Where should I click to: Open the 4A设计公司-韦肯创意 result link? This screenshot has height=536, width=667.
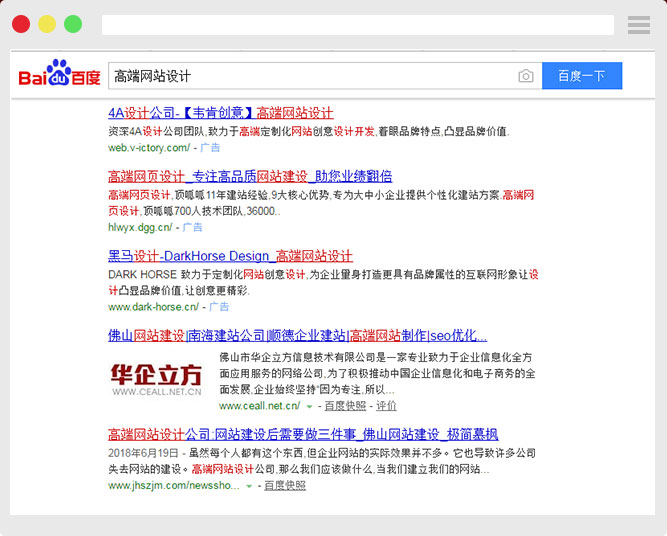point(220,113)
